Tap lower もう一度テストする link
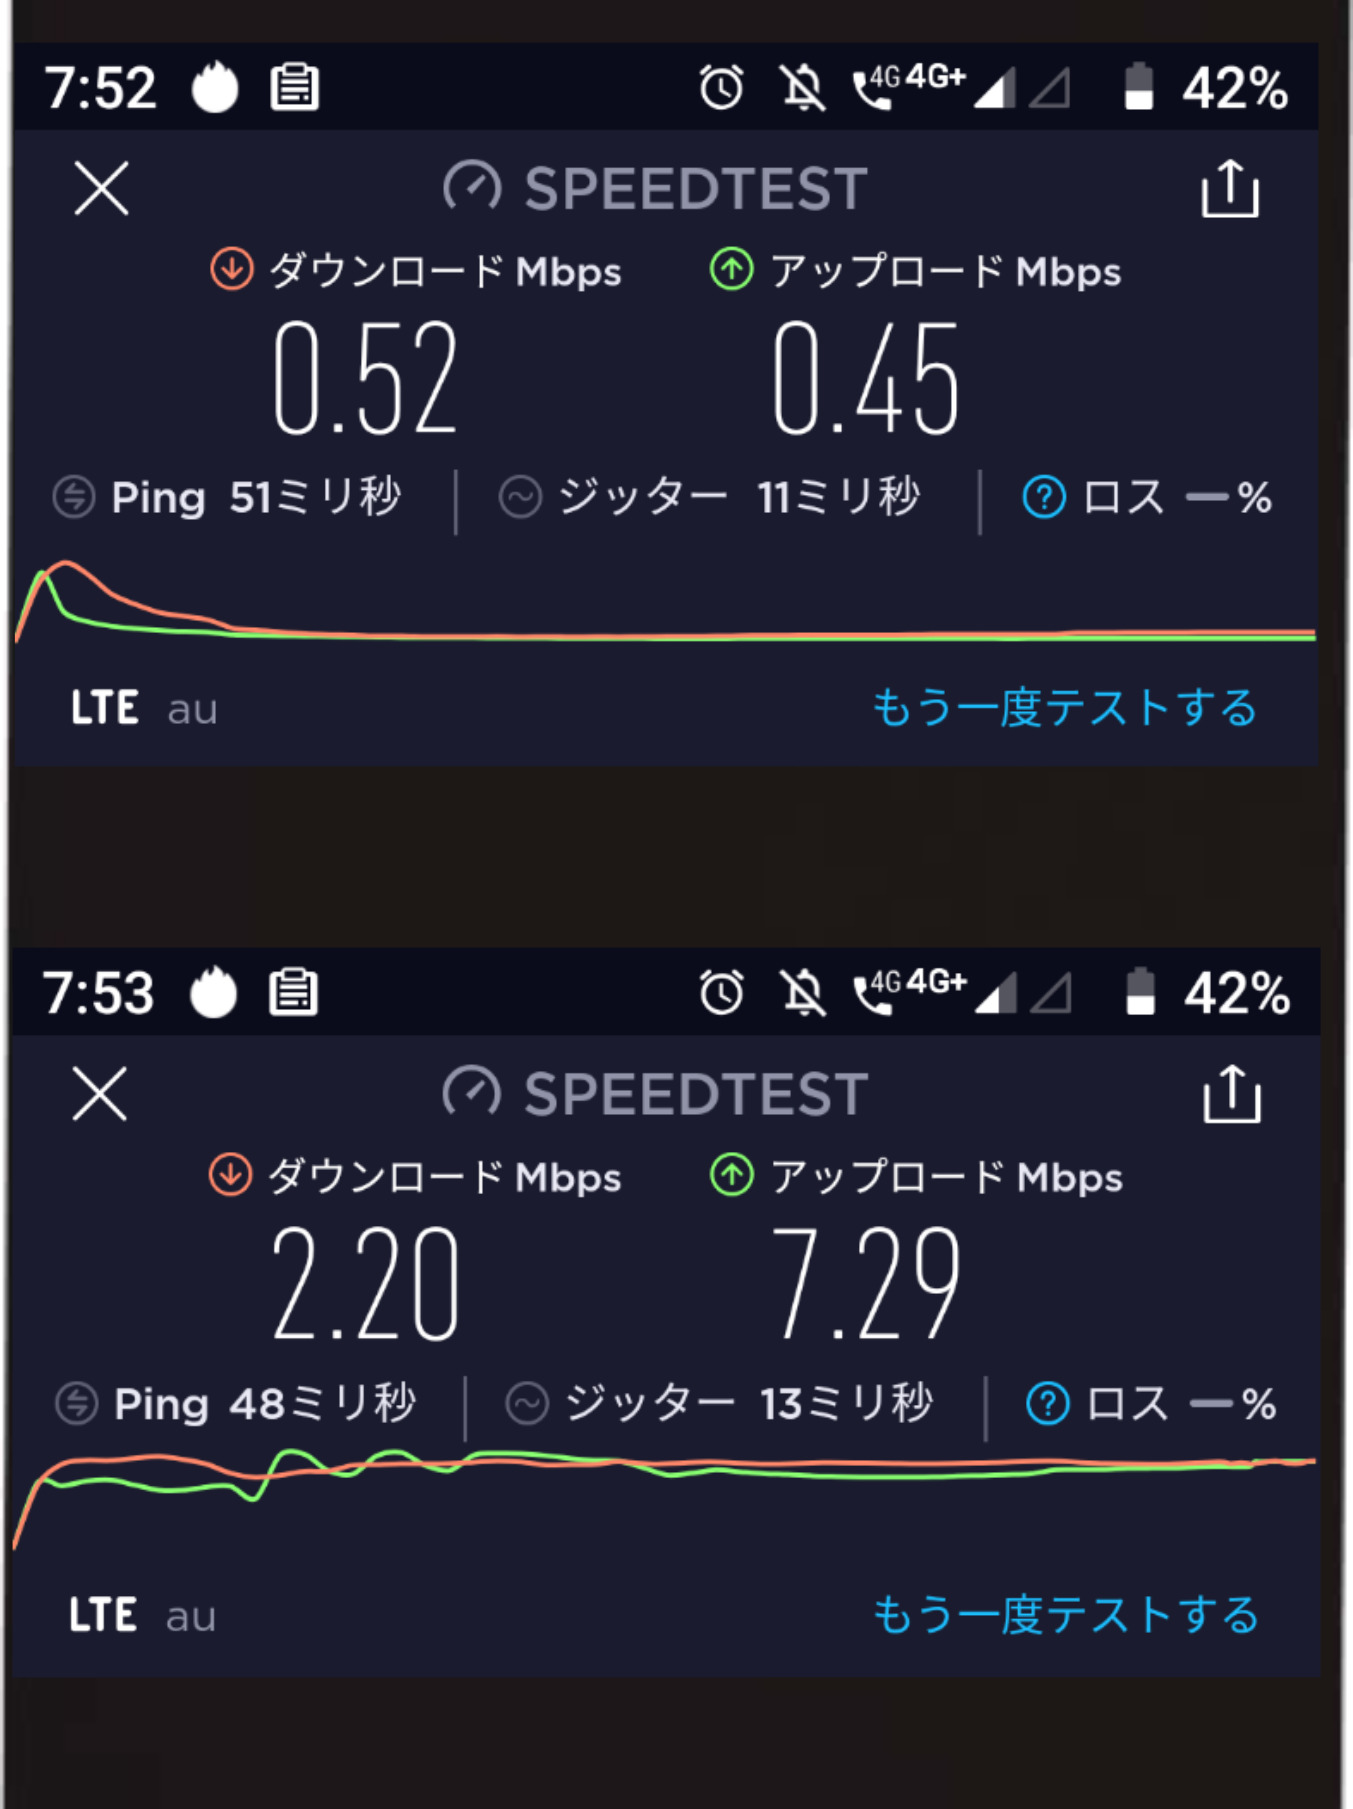The image size is (1353, 1809). [1066, 1615]
